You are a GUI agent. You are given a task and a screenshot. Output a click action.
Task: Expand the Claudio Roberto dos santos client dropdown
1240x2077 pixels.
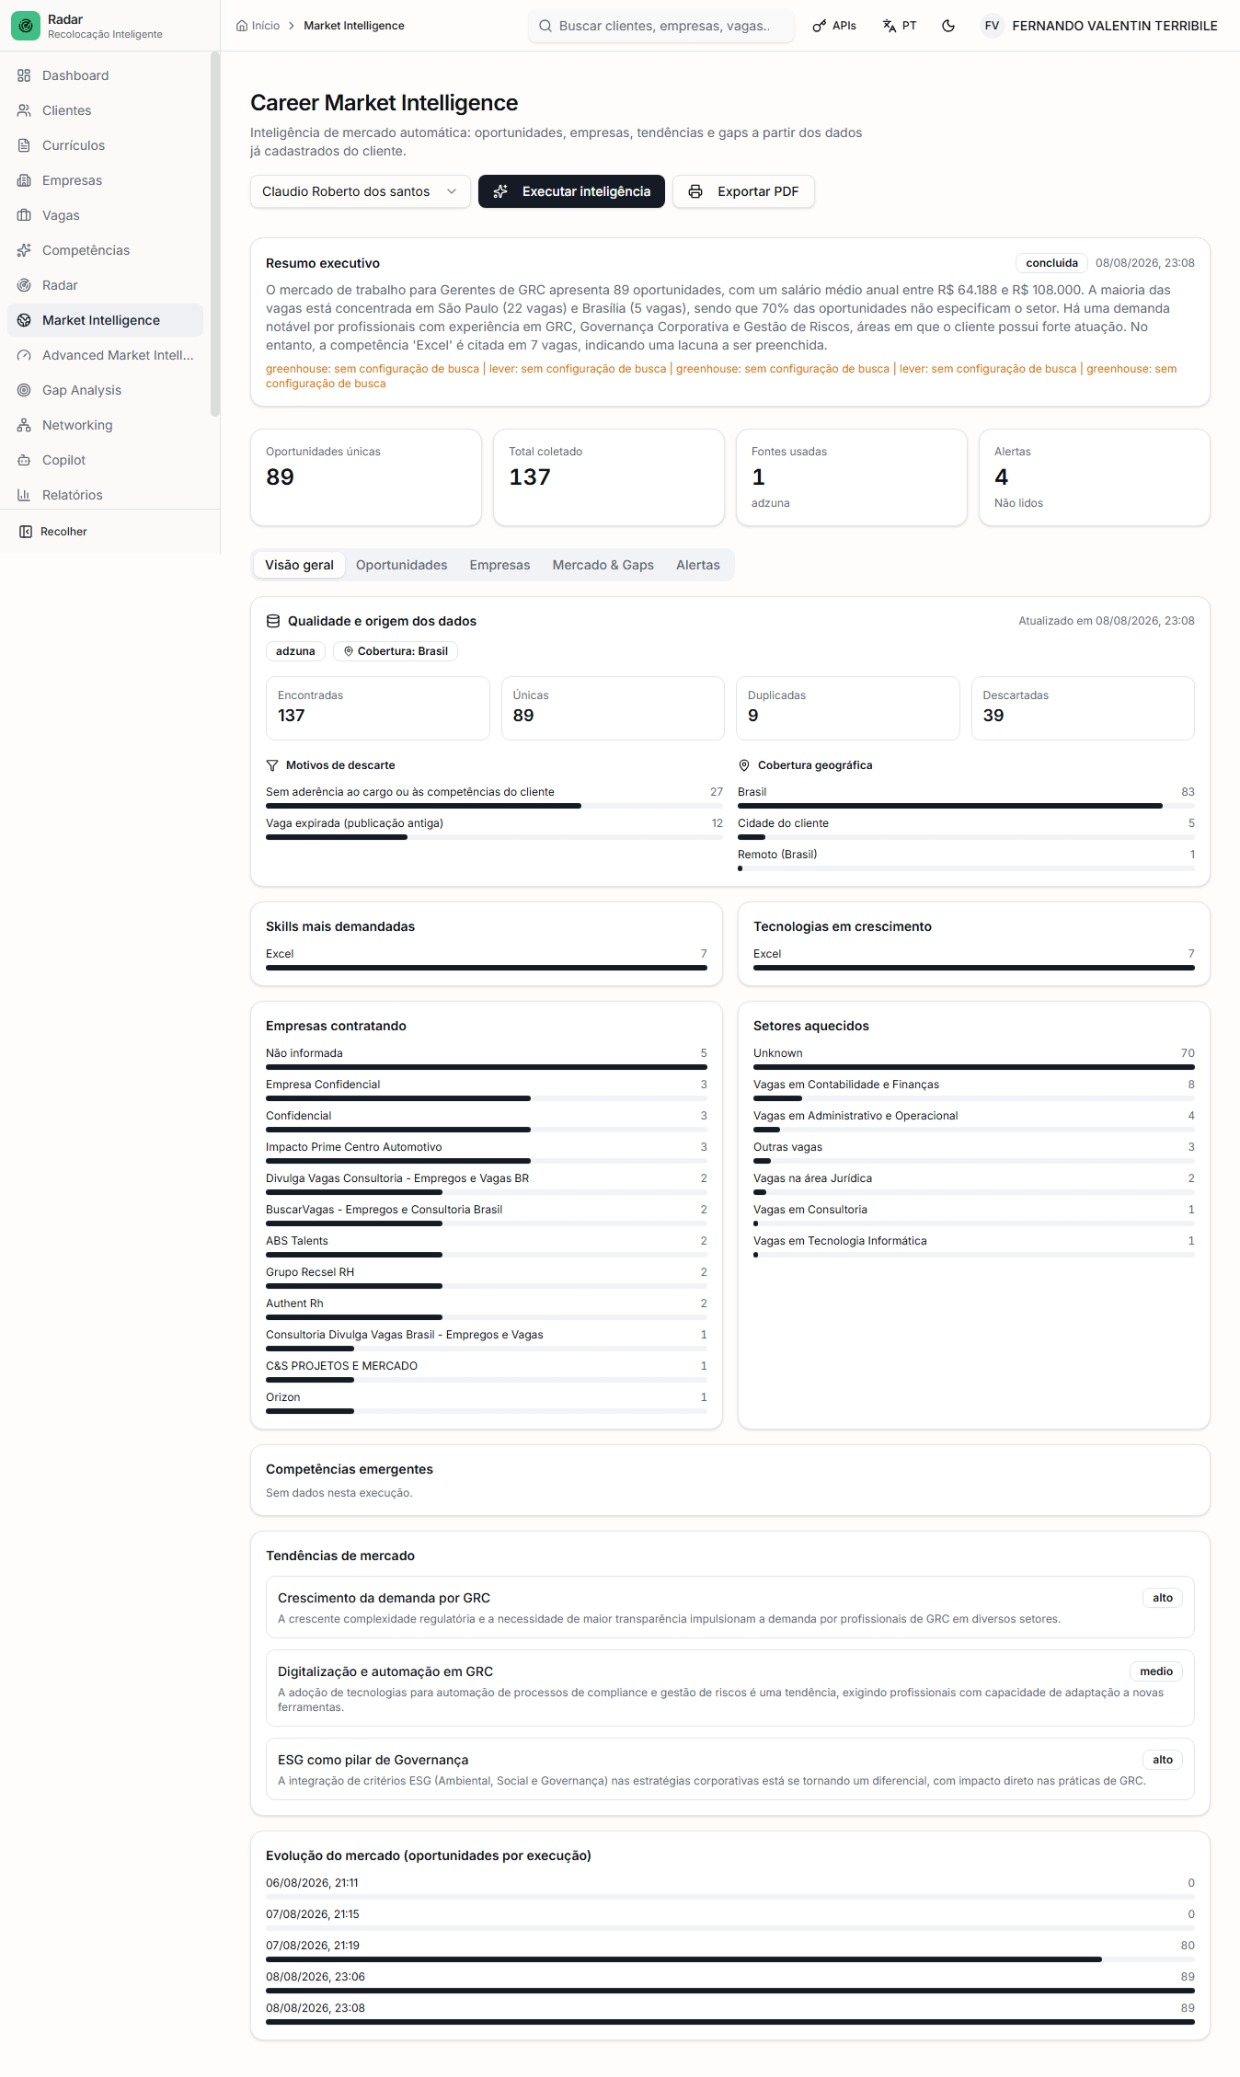360,191
